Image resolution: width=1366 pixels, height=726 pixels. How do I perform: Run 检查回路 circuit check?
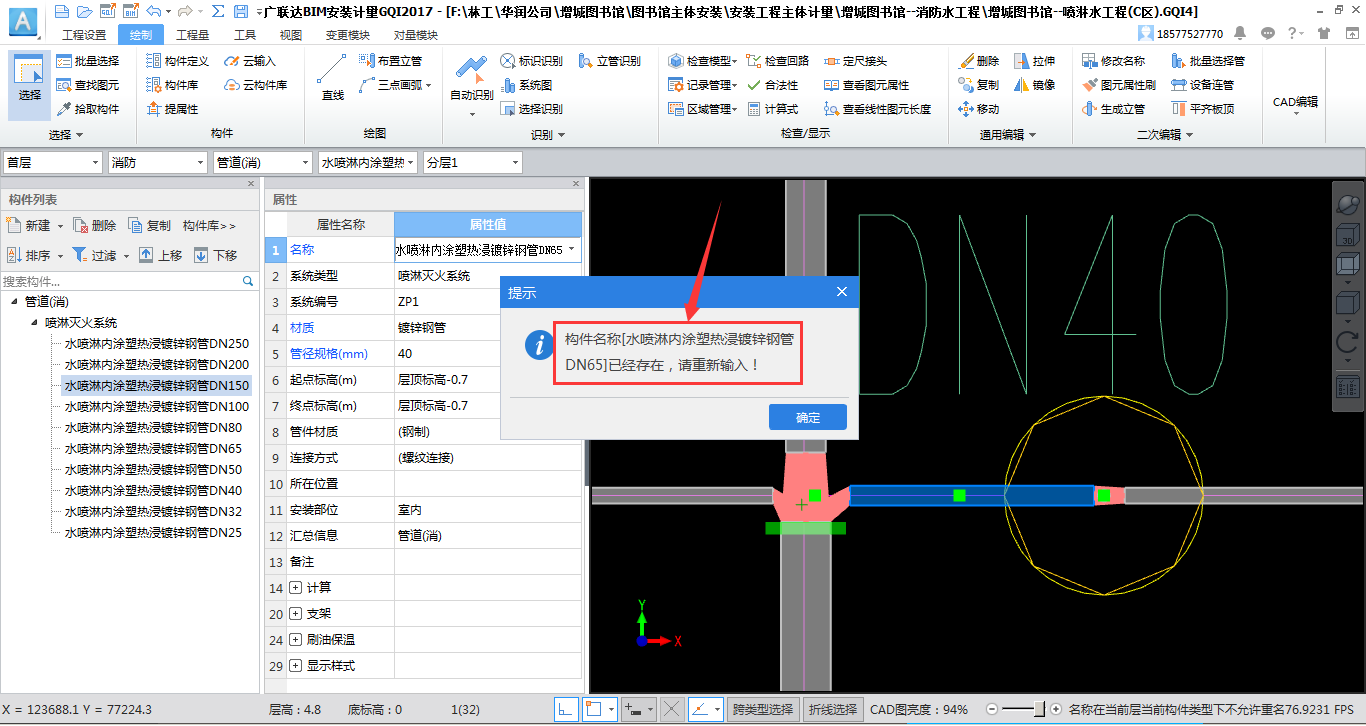tap(778, 61)
